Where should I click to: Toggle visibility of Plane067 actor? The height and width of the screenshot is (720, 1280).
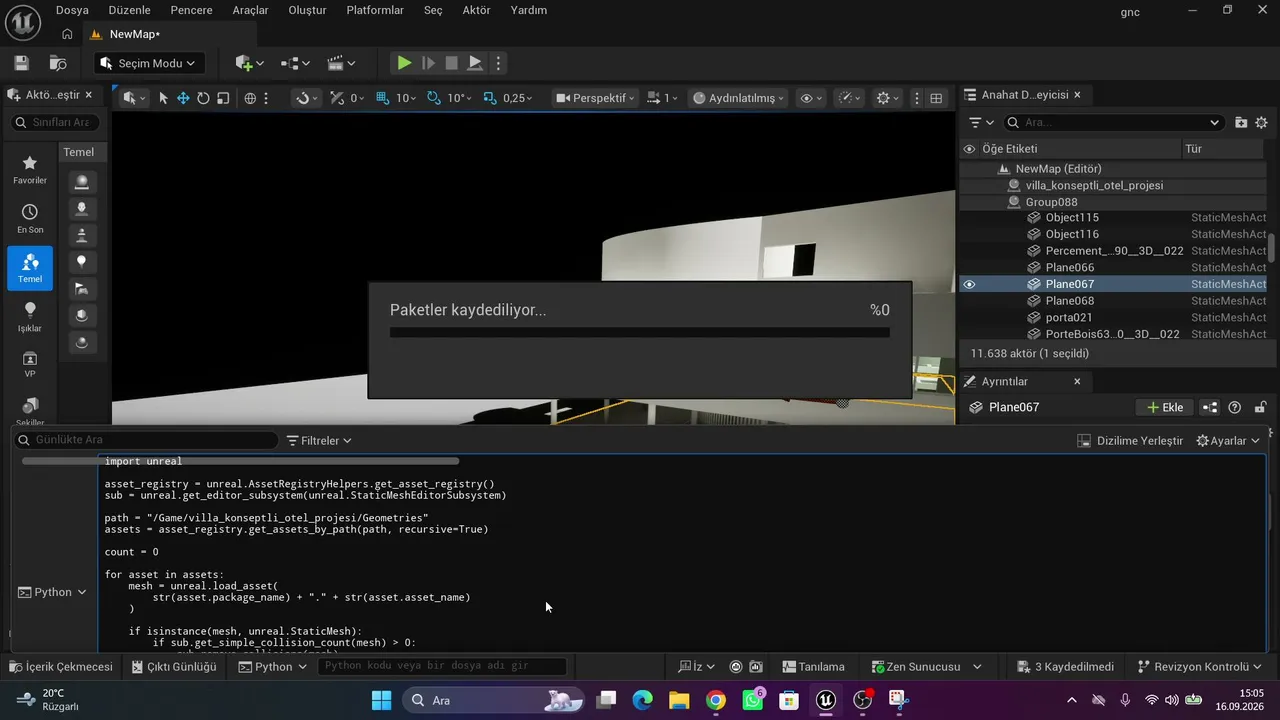[x=969, y=284]
